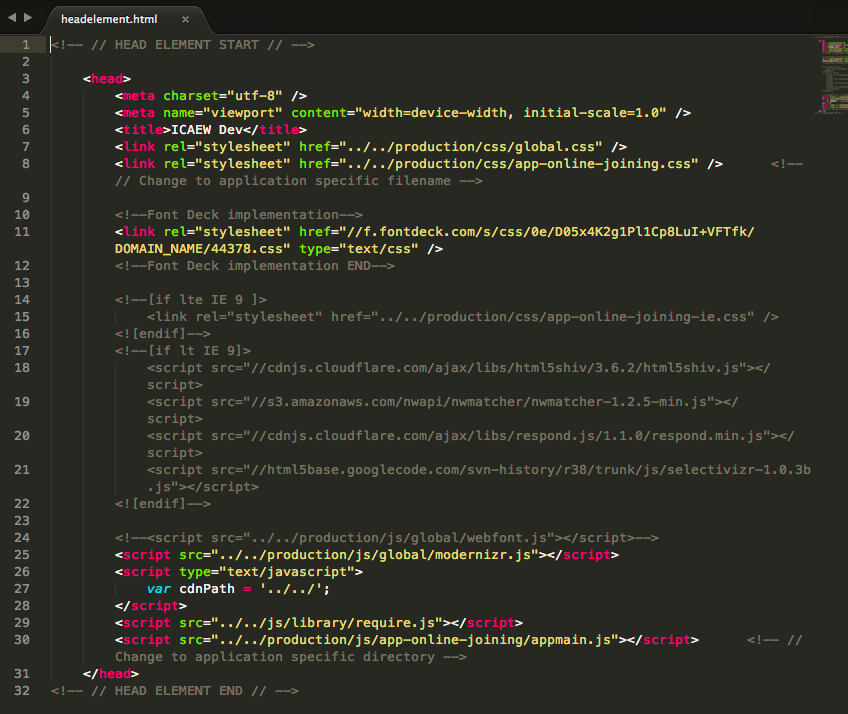This screenshot has height=714, width=848.
Task: Click the type="text/javascript" attribute
Action: point(267,572)
